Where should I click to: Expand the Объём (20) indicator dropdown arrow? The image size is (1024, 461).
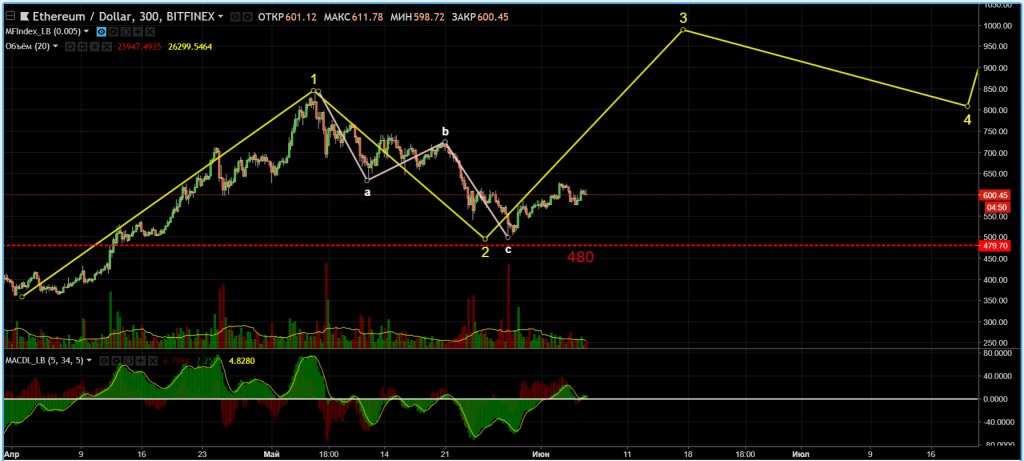[x=55, y=46]
